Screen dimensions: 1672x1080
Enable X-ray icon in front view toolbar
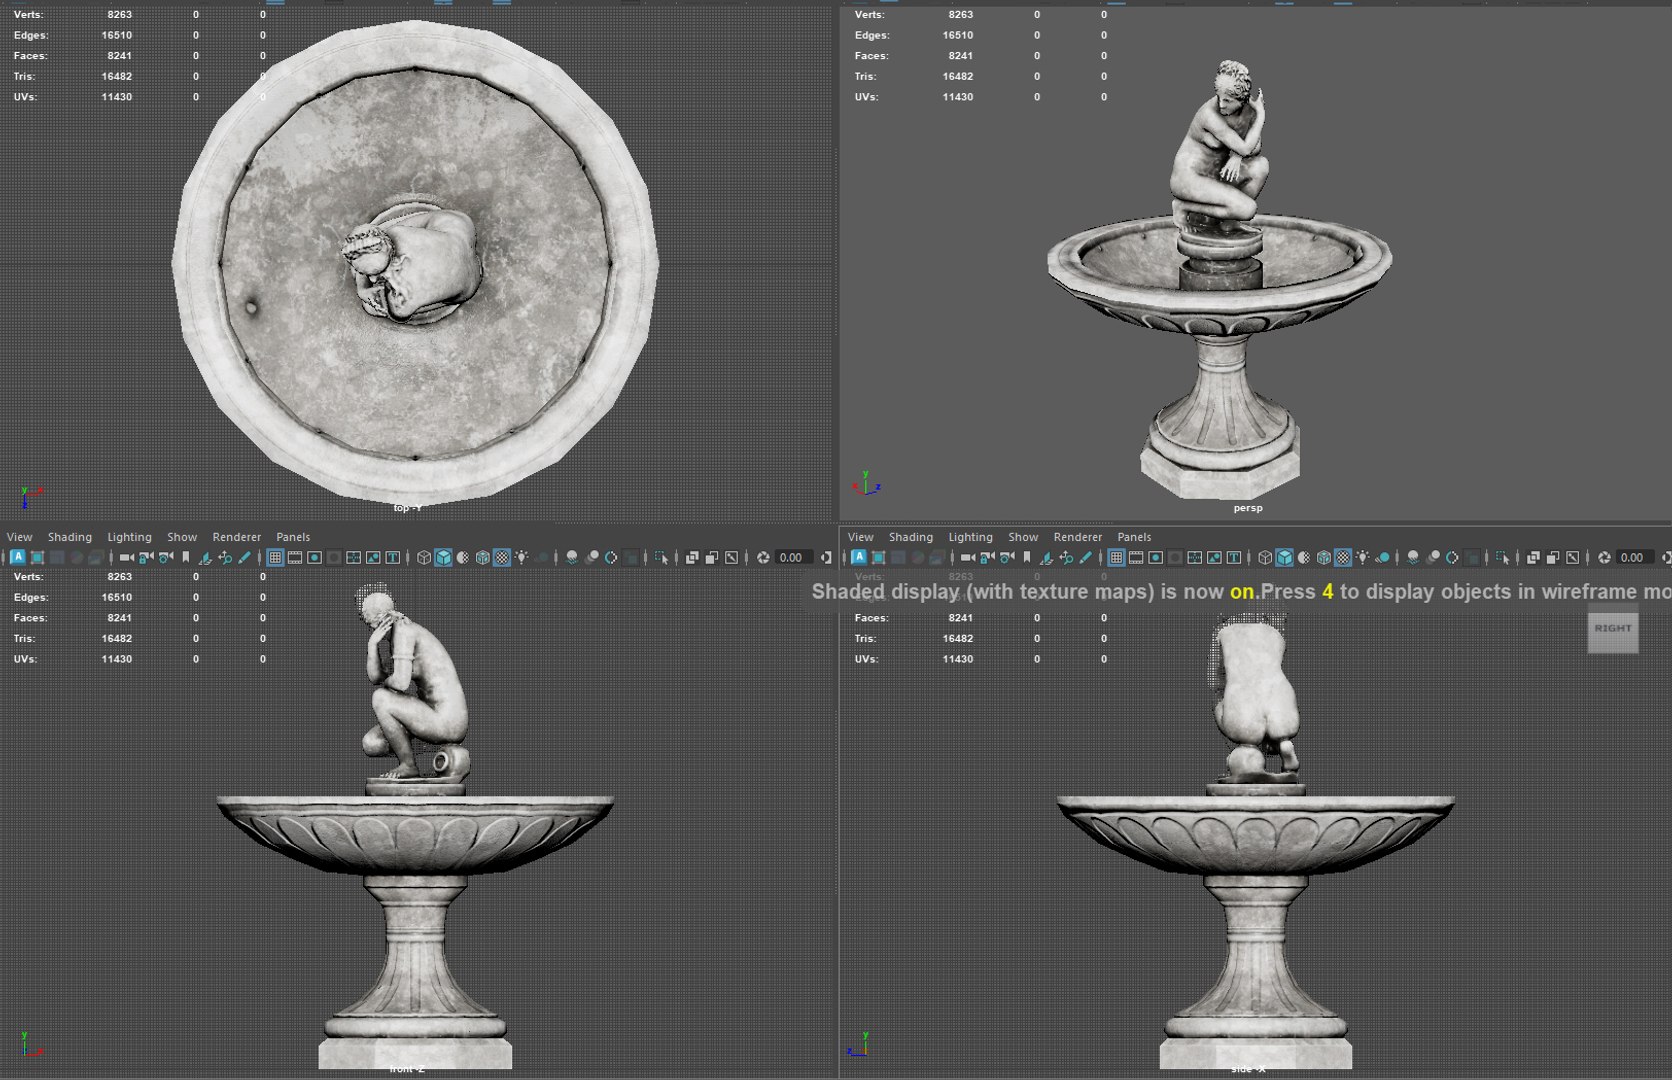[x=692, y=557]
